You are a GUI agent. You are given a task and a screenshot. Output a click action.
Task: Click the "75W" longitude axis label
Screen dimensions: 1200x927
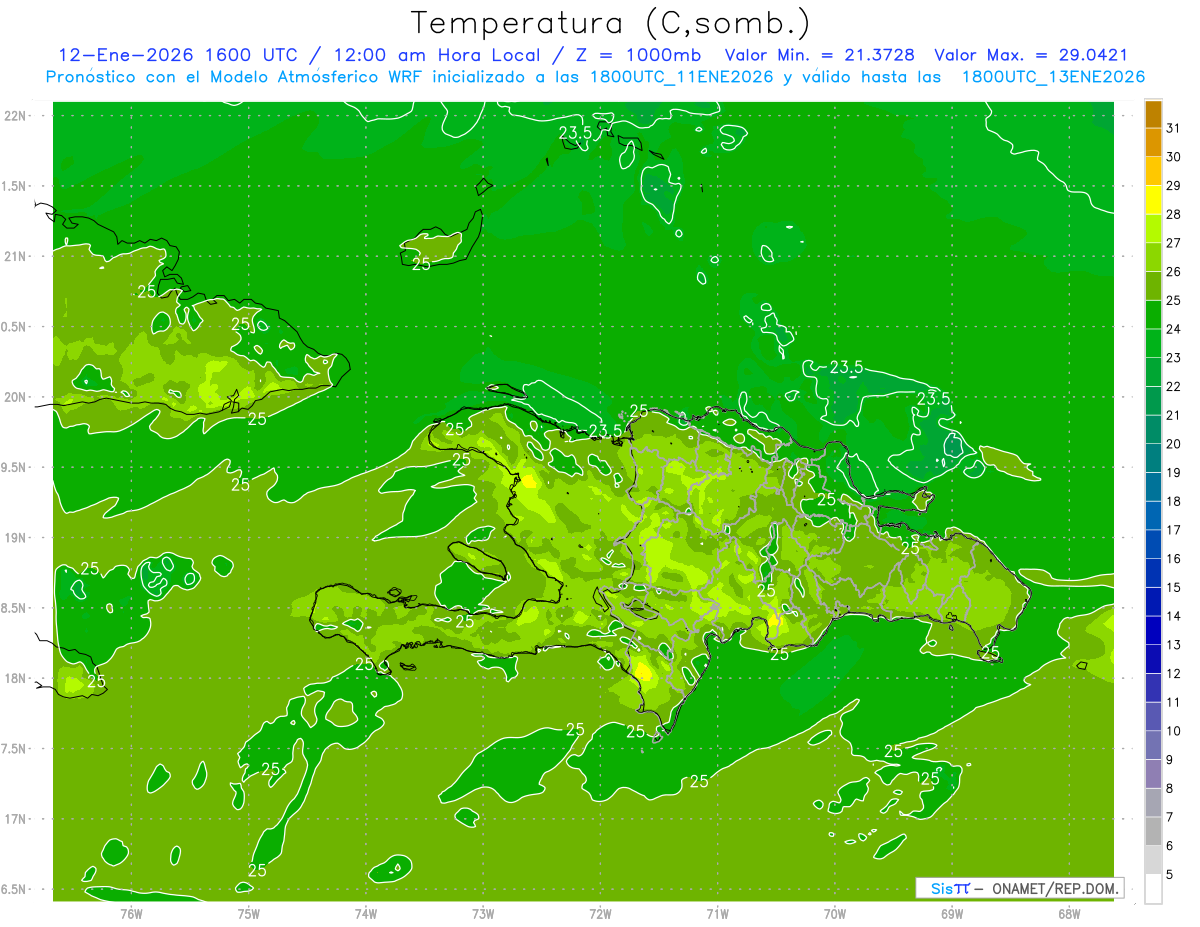pos(248,913)
